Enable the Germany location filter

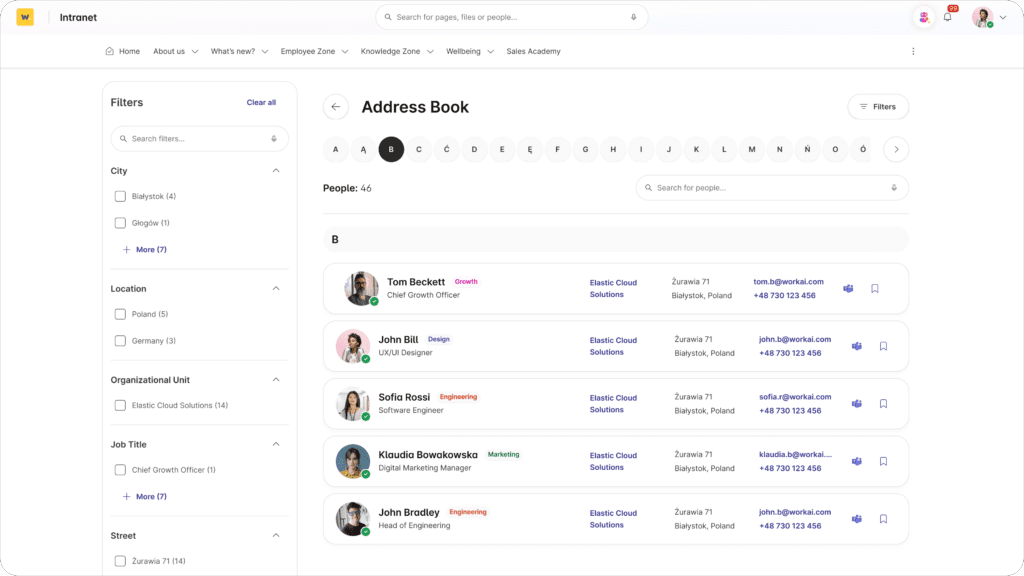[x=120, y=341]
